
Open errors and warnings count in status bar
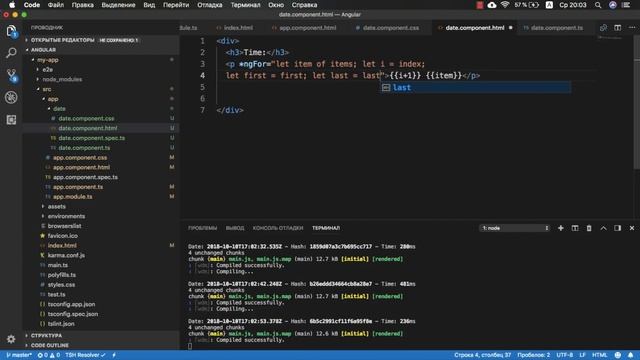tap(49, 355)
